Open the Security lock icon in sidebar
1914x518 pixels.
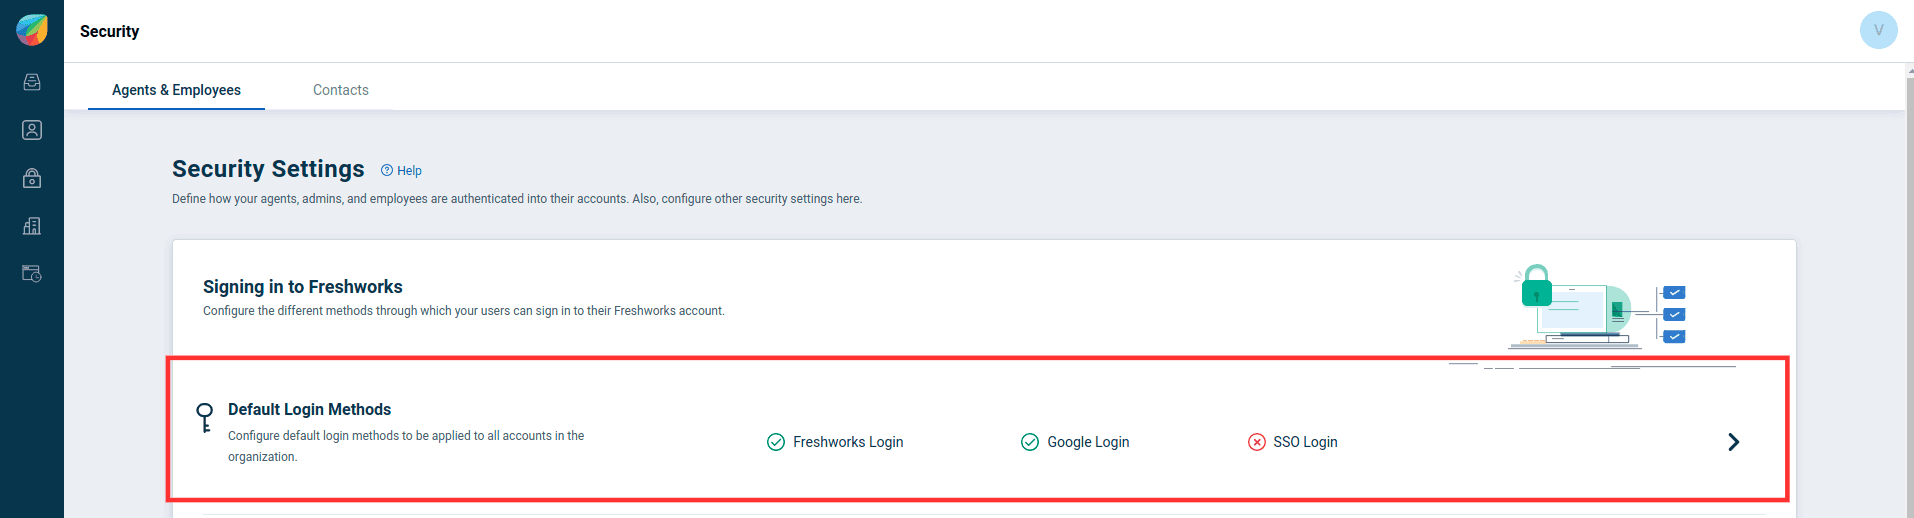coord(32,178)
